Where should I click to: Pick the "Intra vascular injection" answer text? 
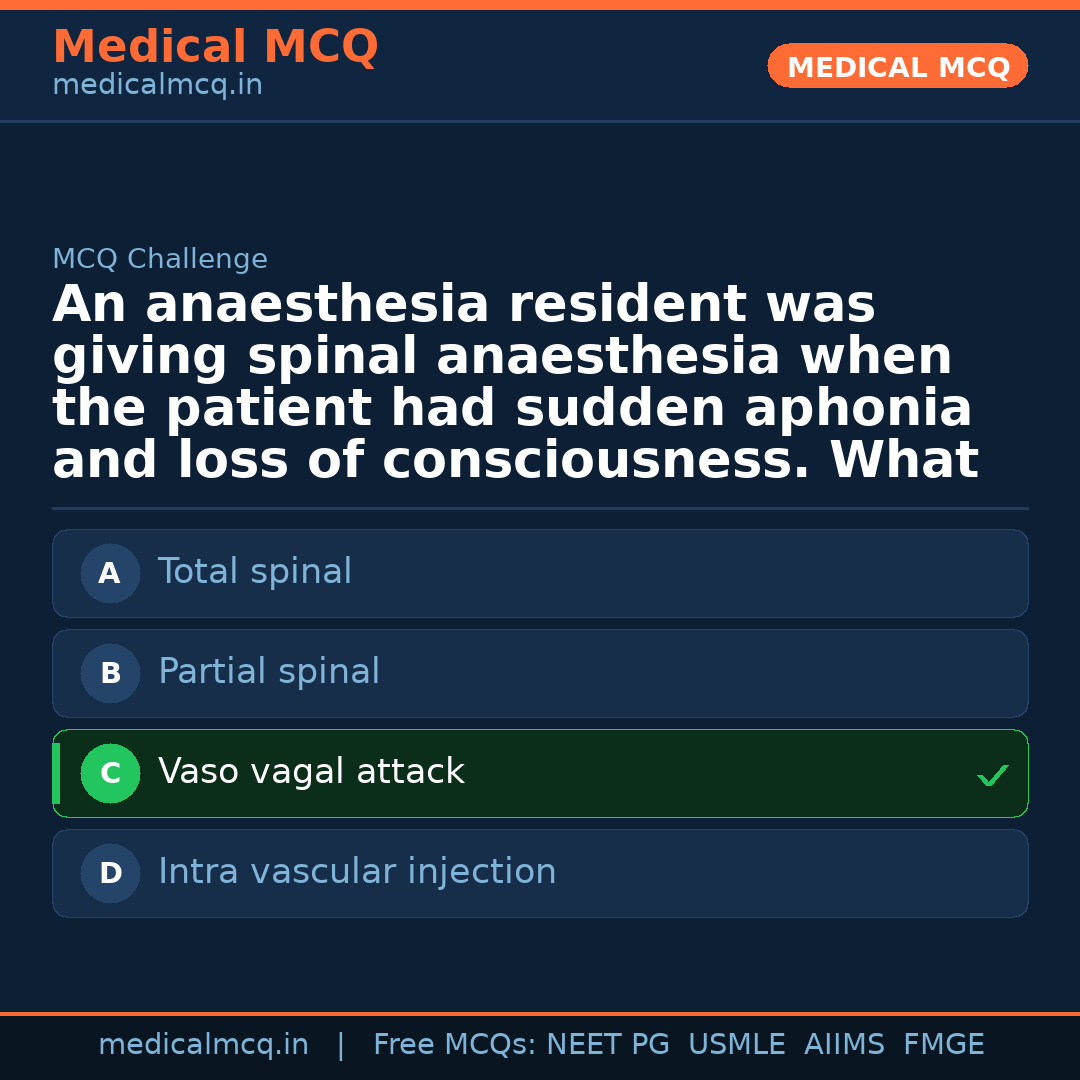(357, 872)
